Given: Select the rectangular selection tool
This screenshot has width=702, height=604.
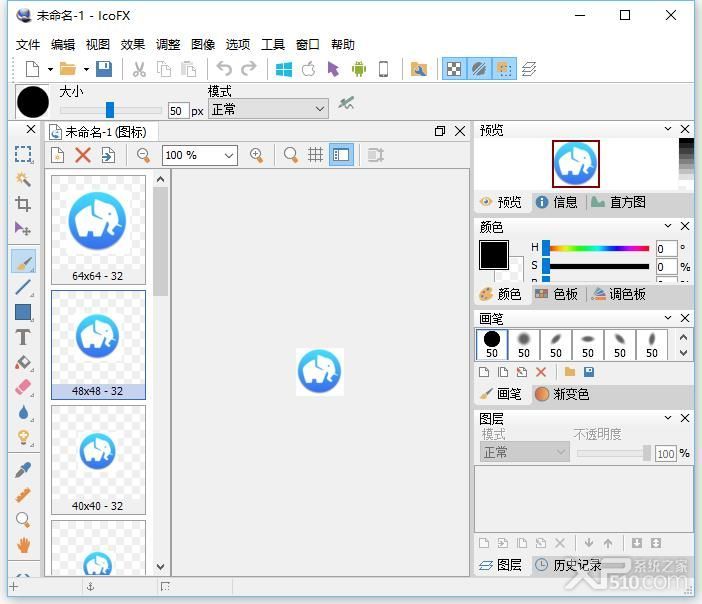Looking at the screenshot, I should [x=23, y=154].
